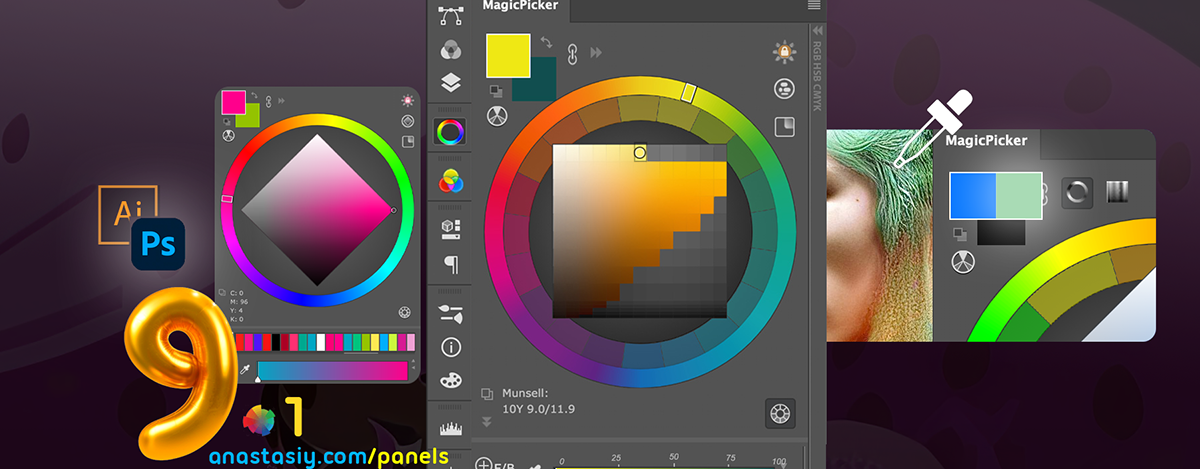Viewport: 1200px width, 469px height.
Task: Click the eyedropper beside the left gradient bar
Action: tap(244, 371)
